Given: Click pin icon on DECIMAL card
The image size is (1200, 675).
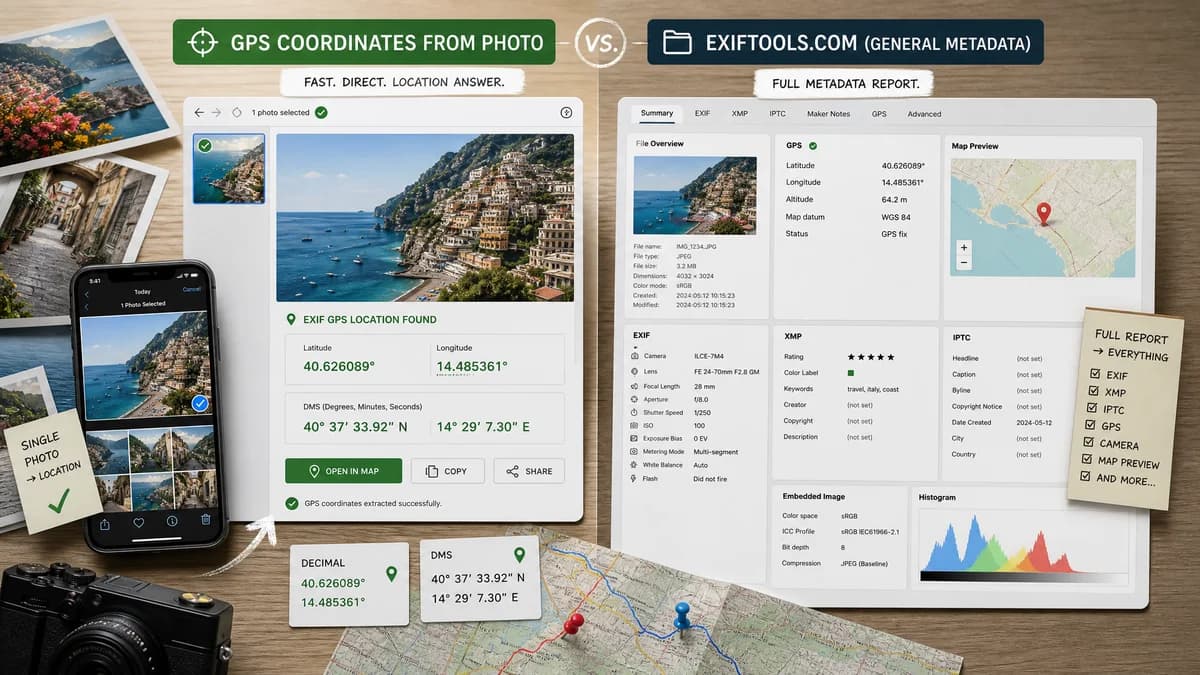Looking at the screenshot, I should [x=391, y=574].
